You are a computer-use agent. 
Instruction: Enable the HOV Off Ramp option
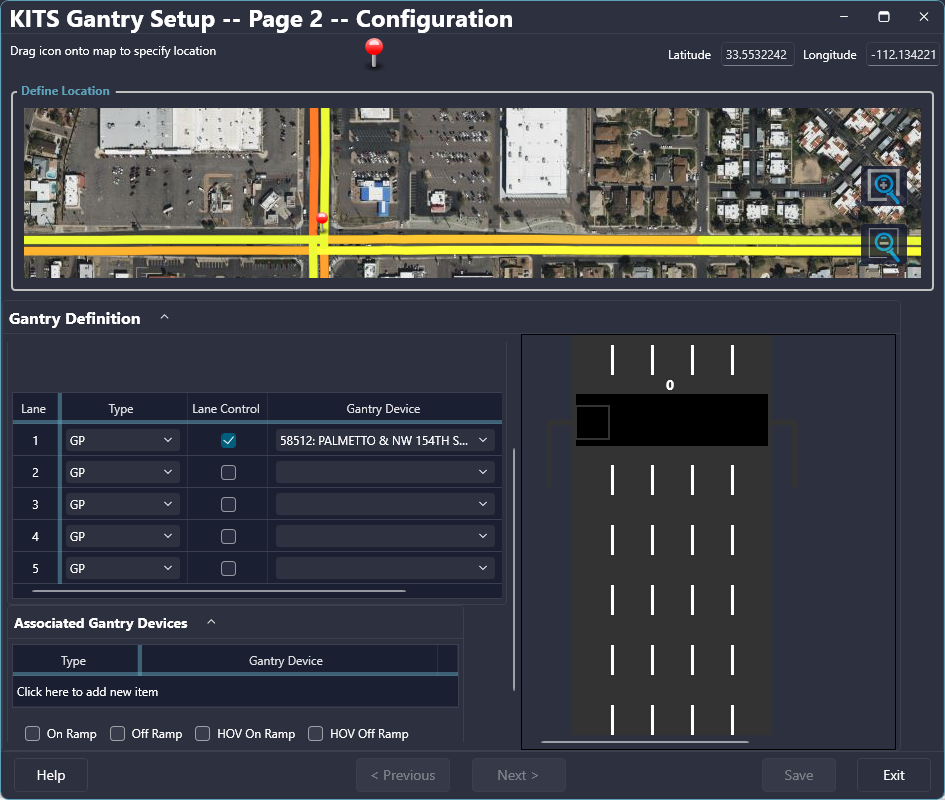(x=316, y=734)
